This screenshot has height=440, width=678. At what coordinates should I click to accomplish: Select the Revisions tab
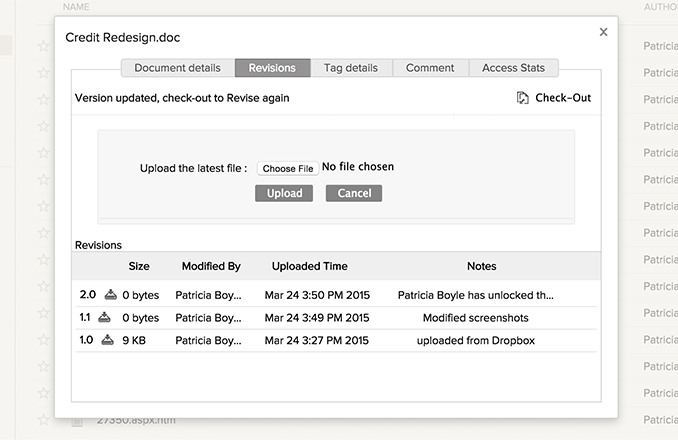click(272, 68)
